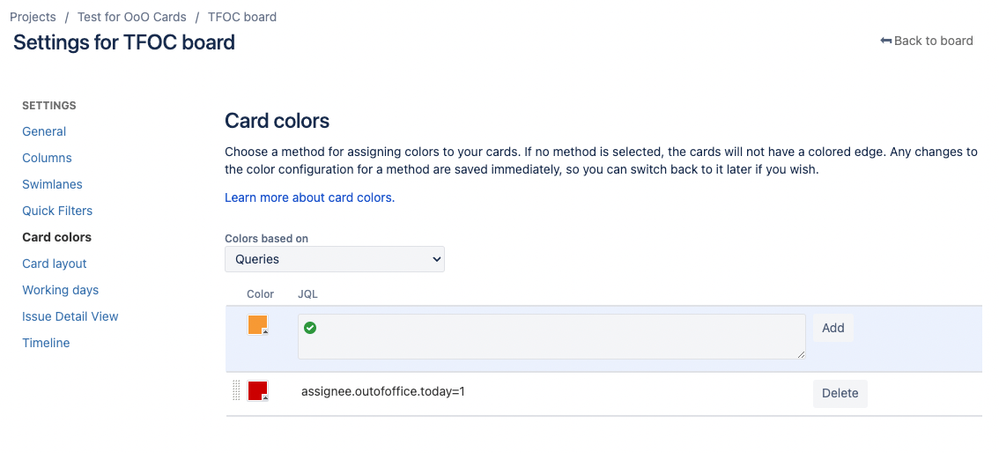Viewport: 999px width, 453px height.
Task: Open the red color swatch picker
Action: tap(258, 391)
